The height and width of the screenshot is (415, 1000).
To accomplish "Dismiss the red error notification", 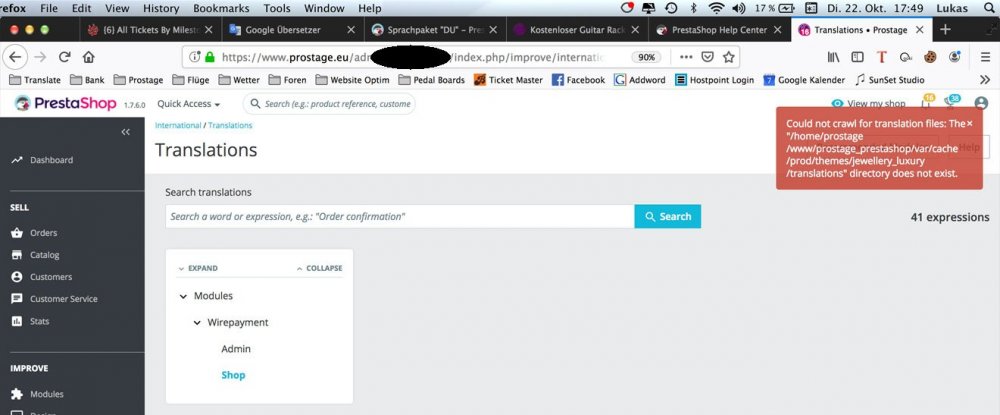I will (x=969, y=124).
